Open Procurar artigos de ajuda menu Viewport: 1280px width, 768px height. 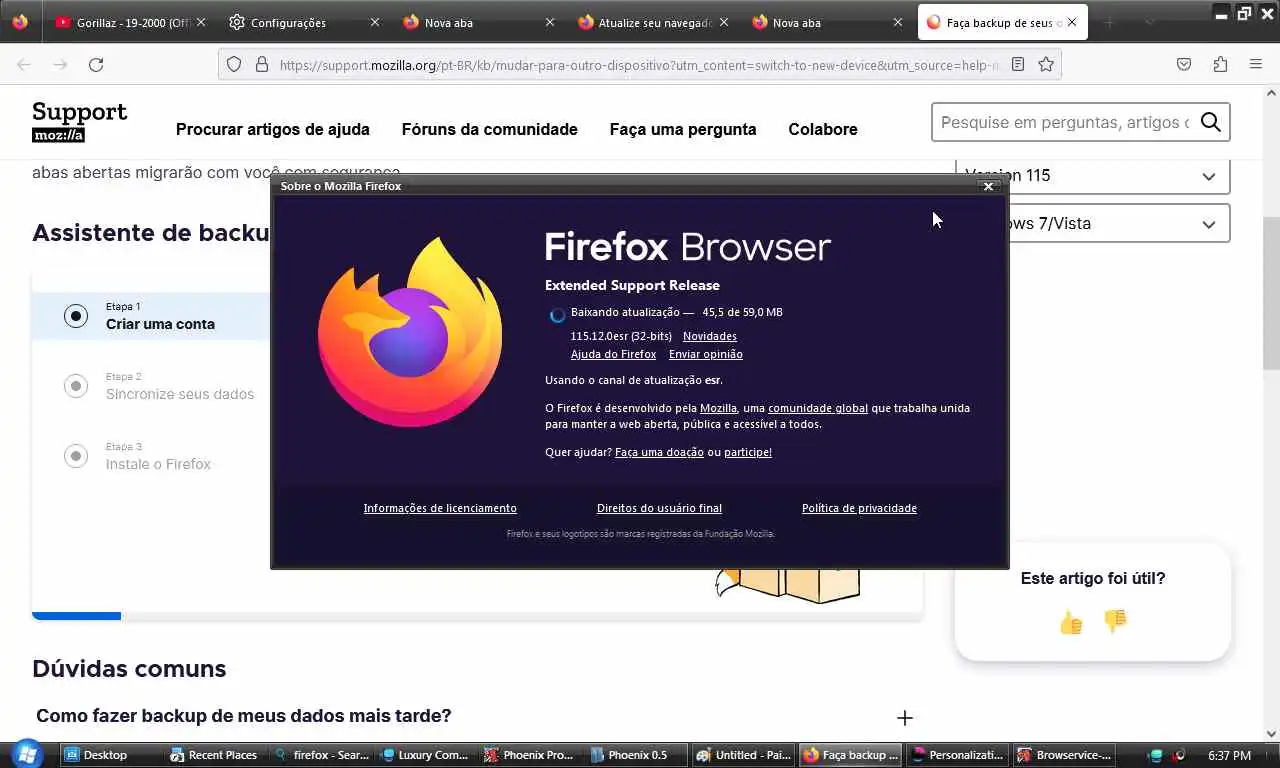(x=273, y=129)
